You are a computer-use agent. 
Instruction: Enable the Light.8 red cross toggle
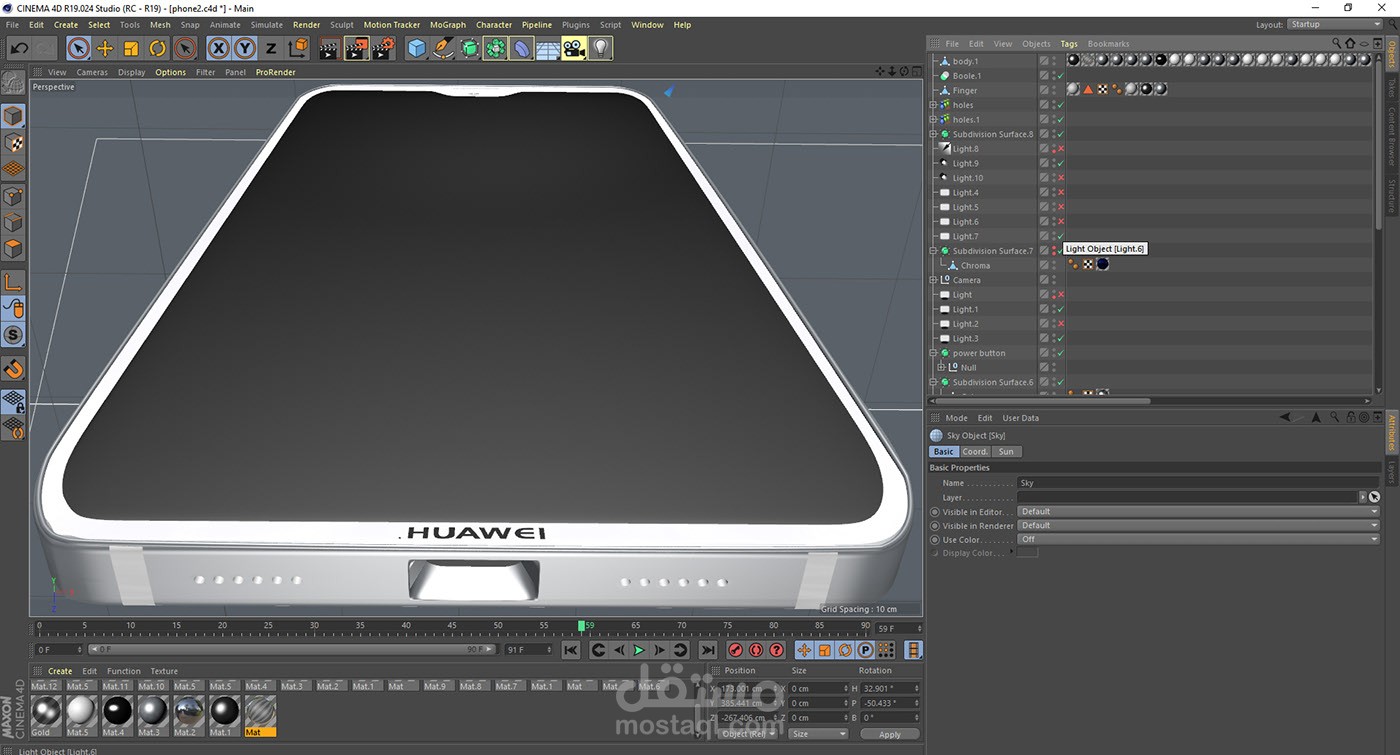click(1060, 149)
